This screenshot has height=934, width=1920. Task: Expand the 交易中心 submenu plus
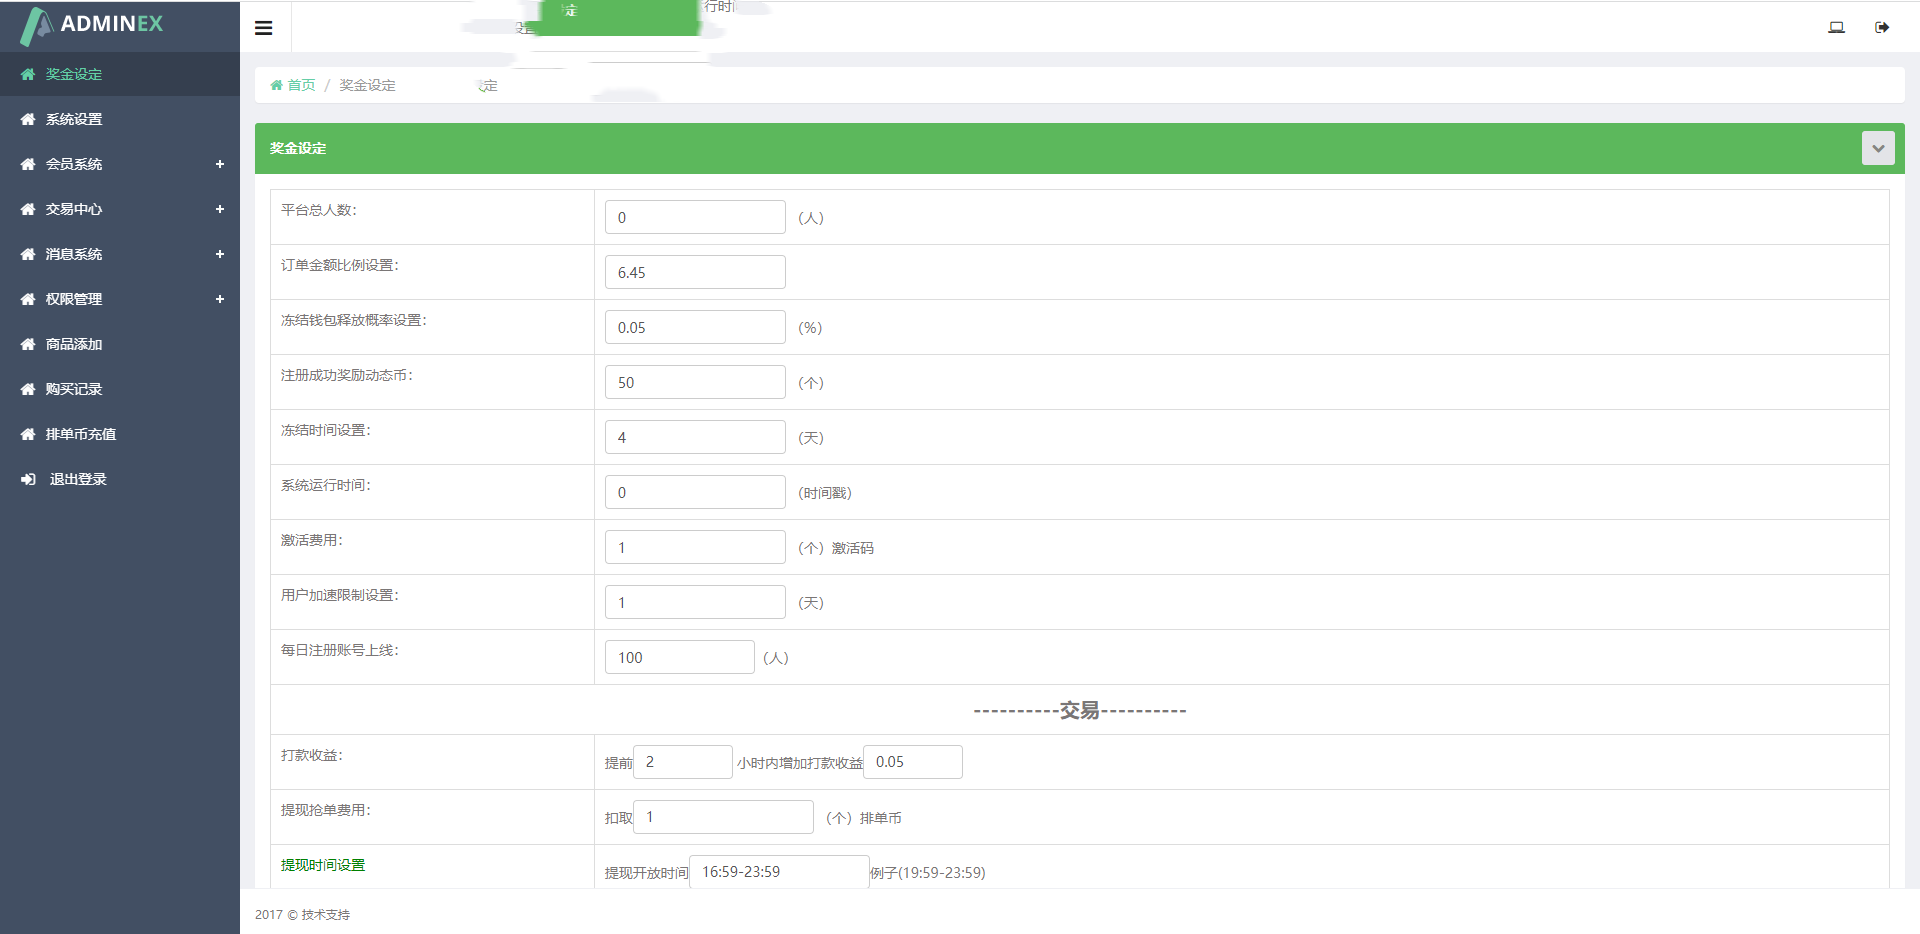[220, 209]
